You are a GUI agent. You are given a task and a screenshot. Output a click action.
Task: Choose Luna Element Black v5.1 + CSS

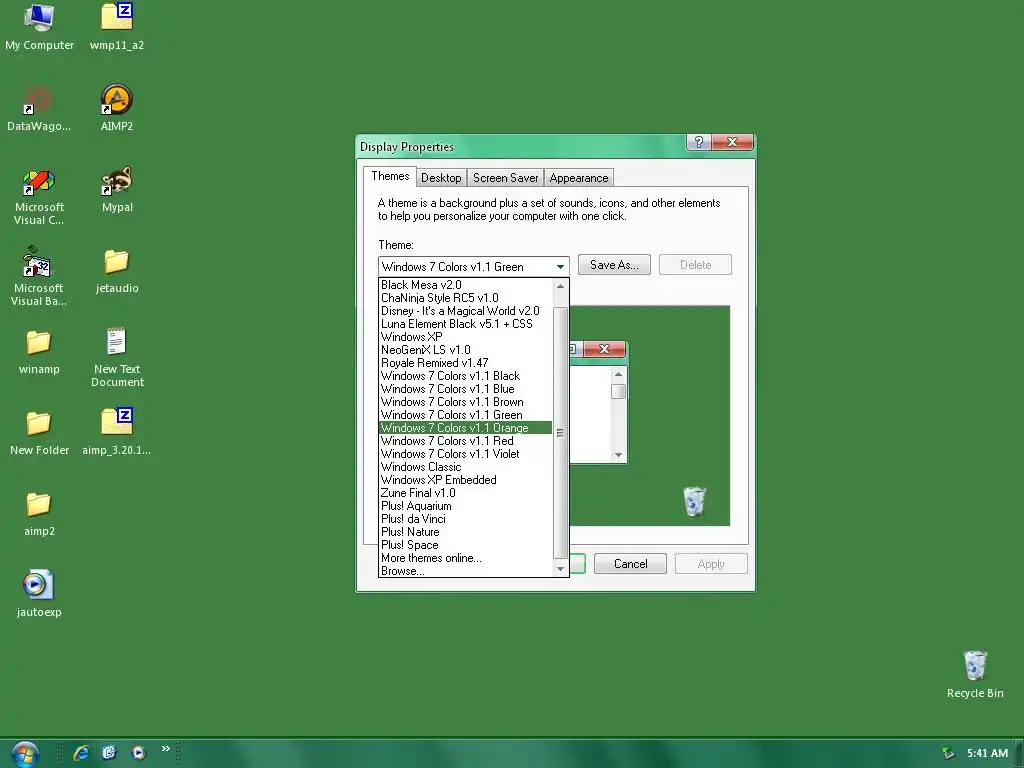pos(465,324)
